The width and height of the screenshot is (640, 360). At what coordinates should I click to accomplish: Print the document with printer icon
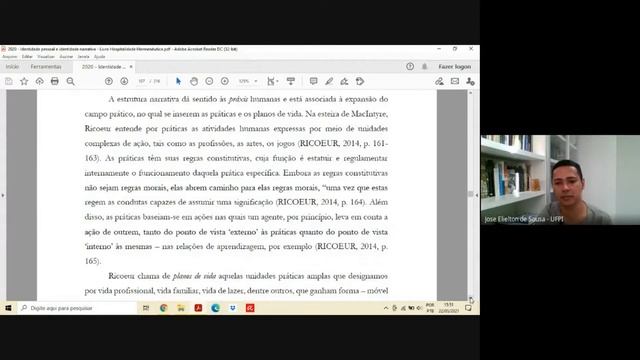pyautogui.click(x=55, y=81)
